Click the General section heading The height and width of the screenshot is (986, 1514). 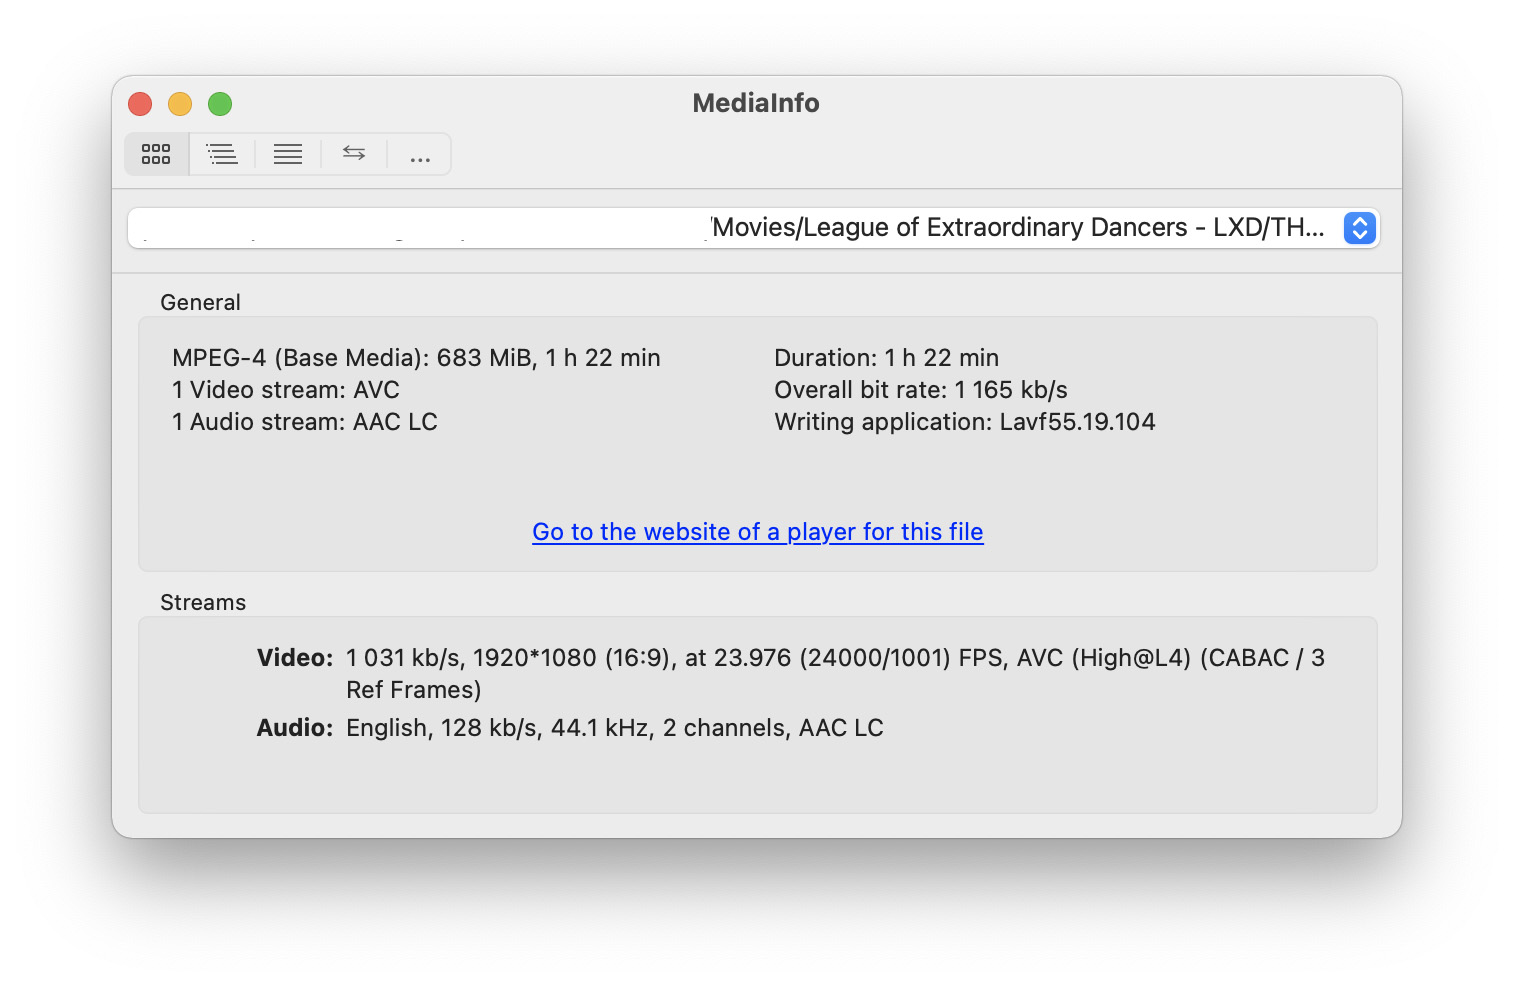coord(200,302)
